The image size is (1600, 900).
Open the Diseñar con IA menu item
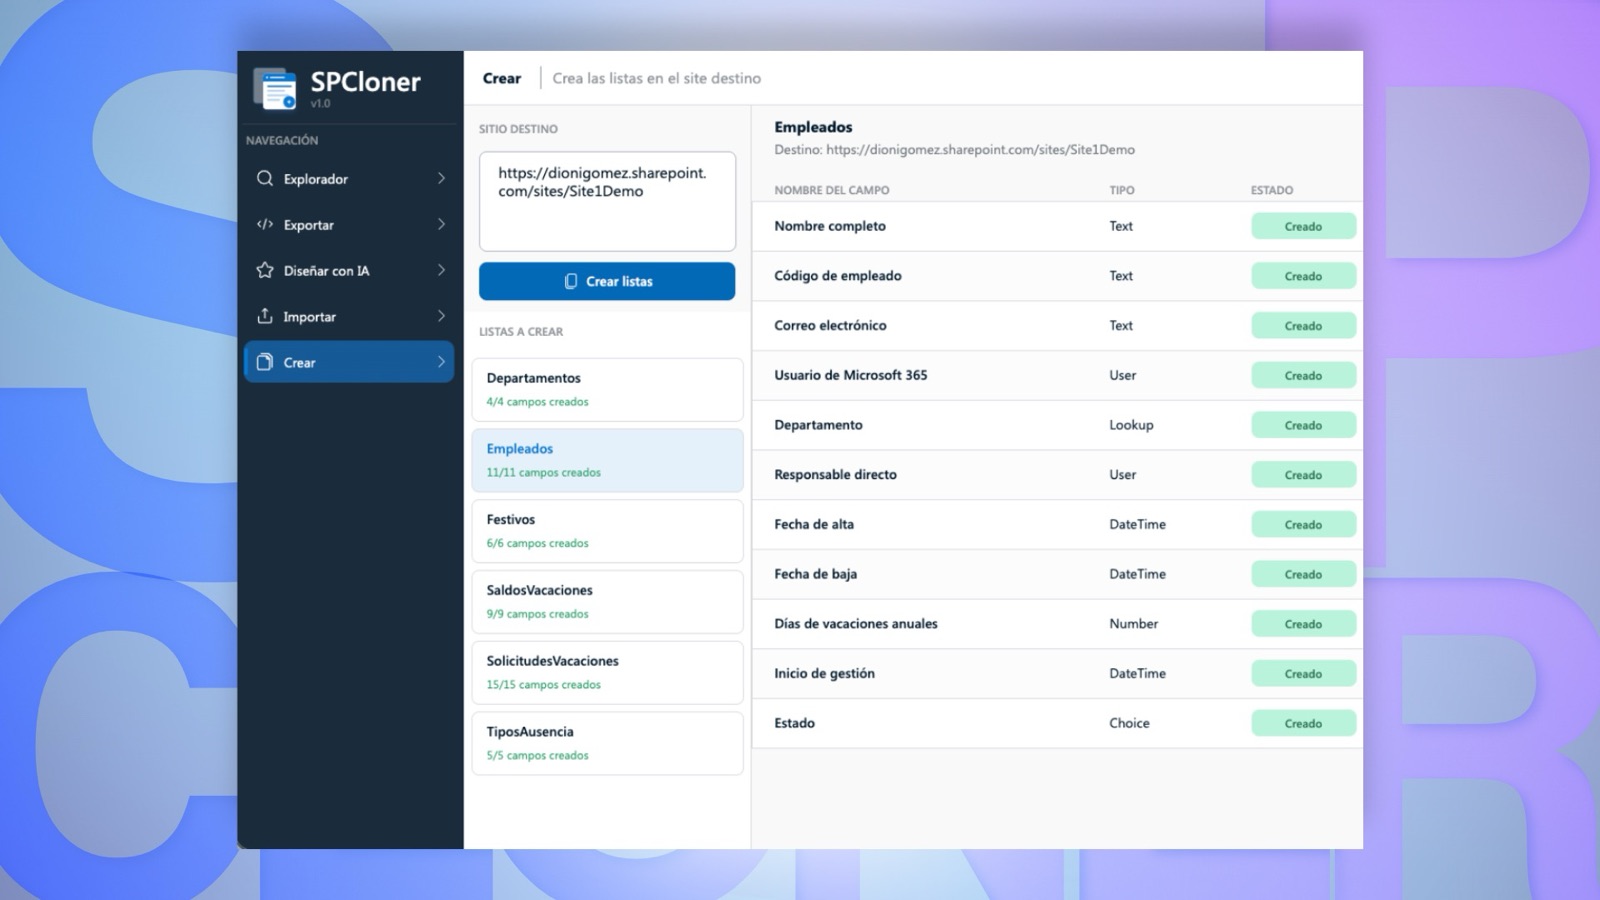pos(349,270)
